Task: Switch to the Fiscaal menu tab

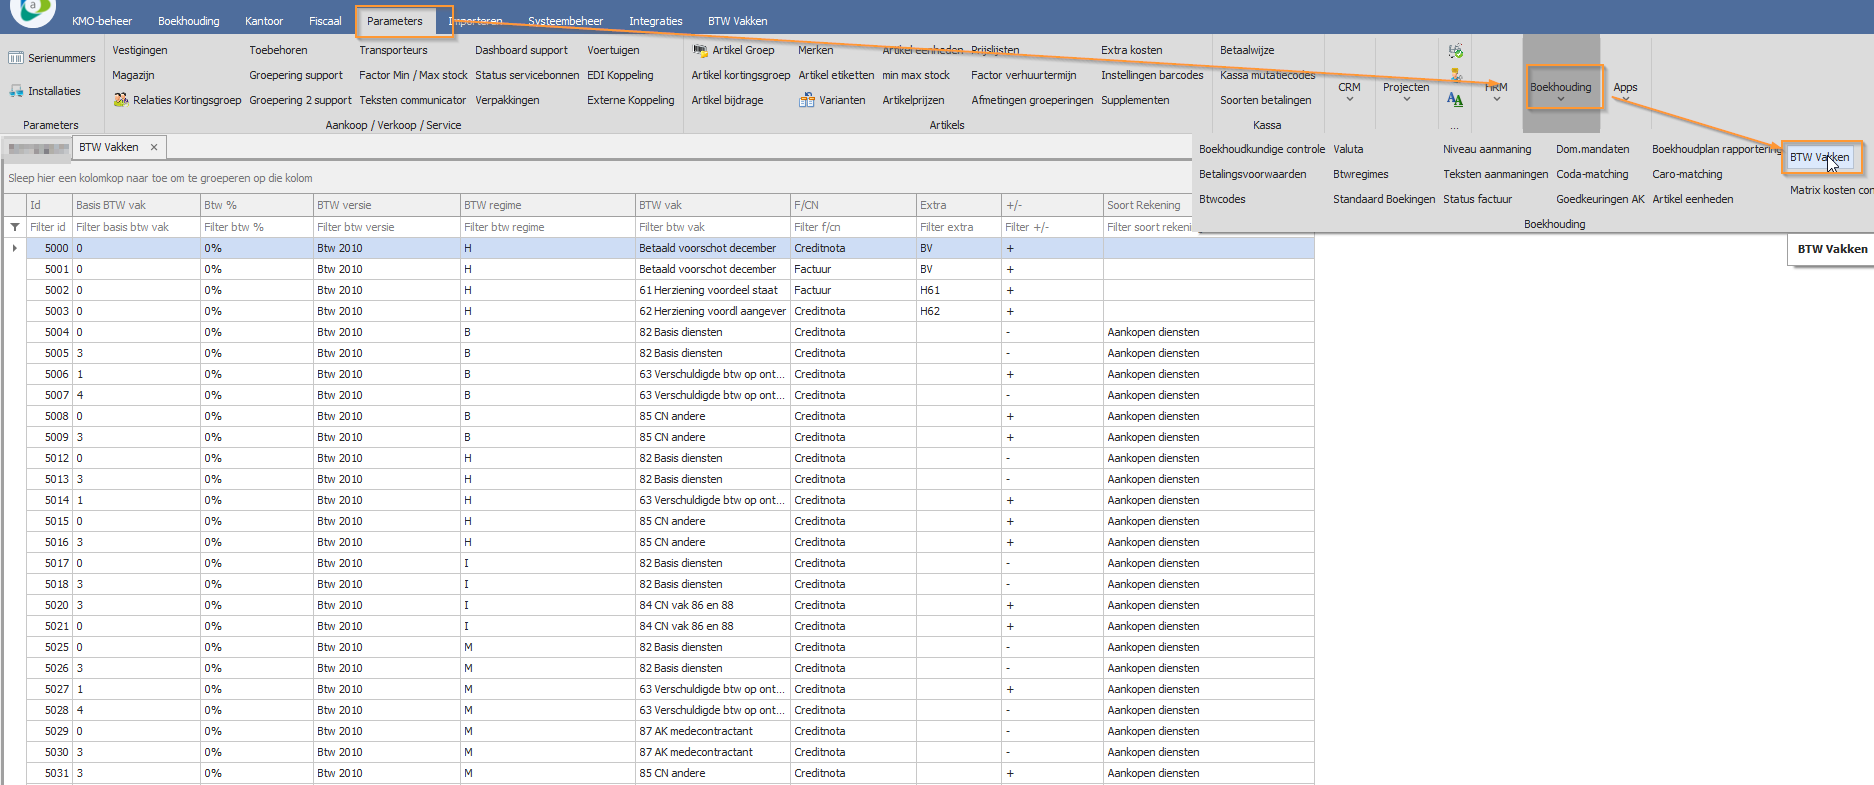Action: coord(325,21)
